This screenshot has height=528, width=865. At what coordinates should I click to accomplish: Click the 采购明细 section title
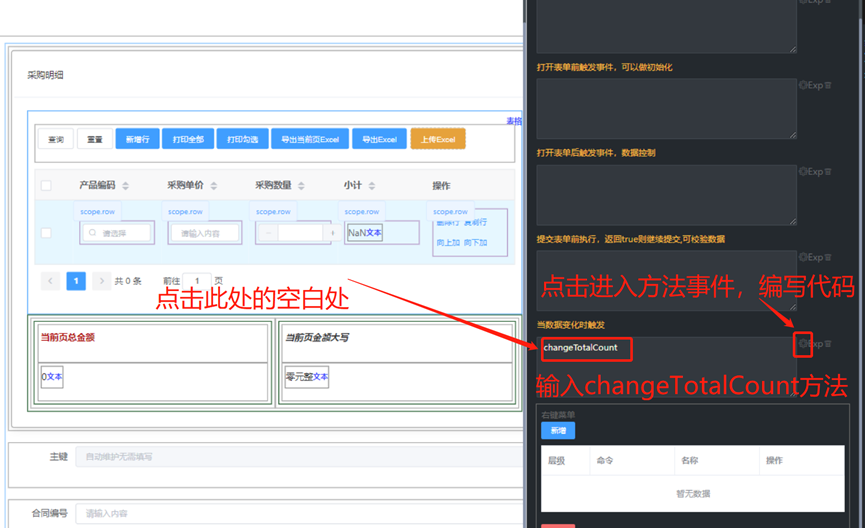tap(45, 75)
